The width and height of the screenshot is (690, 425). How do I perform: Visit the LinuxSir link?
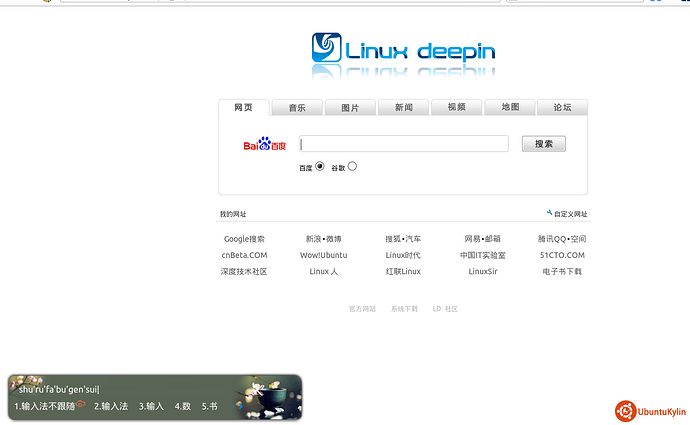click(483, 271)
